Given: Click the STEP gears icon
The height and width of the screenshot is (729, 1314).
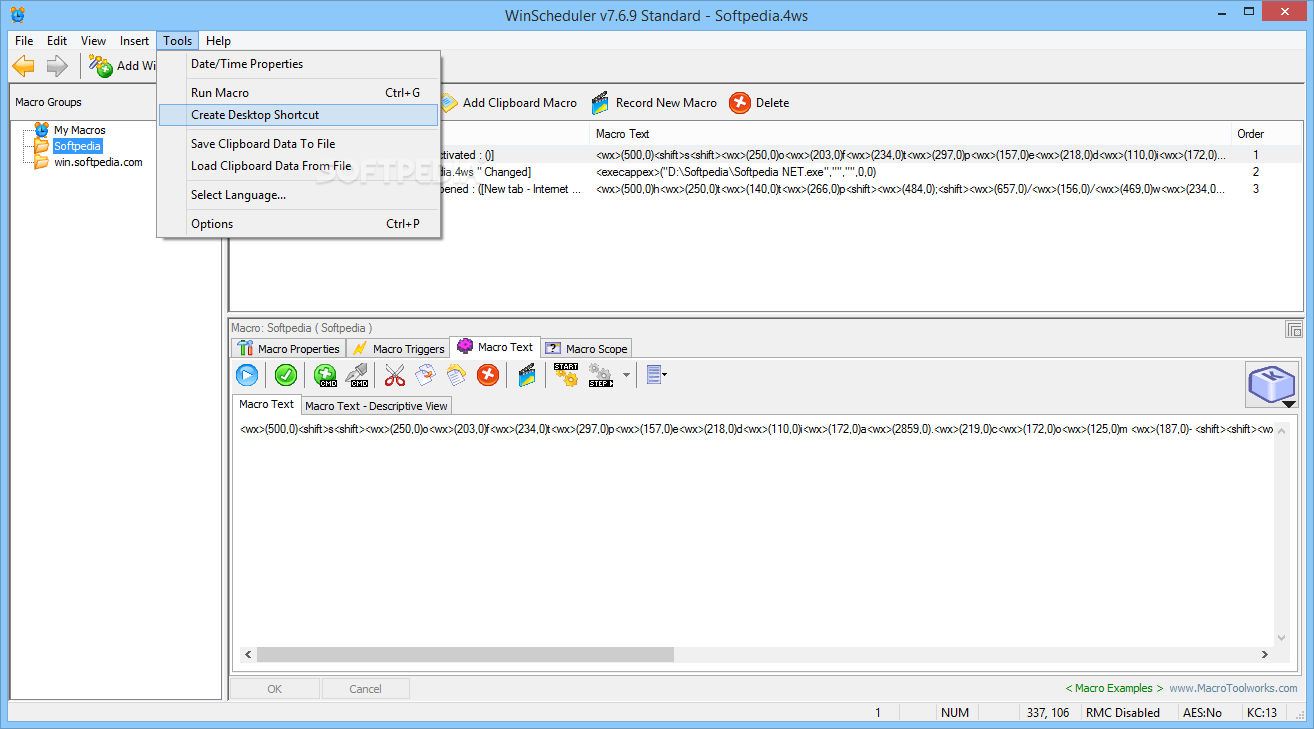Looking at the screenshot, I should tap(601, 375).
